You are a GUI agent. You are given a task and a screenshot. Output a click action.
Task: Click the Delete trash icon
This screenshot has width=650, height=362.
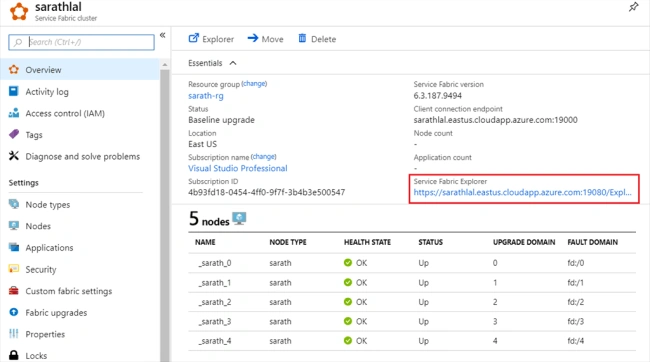tap(302, 38)
